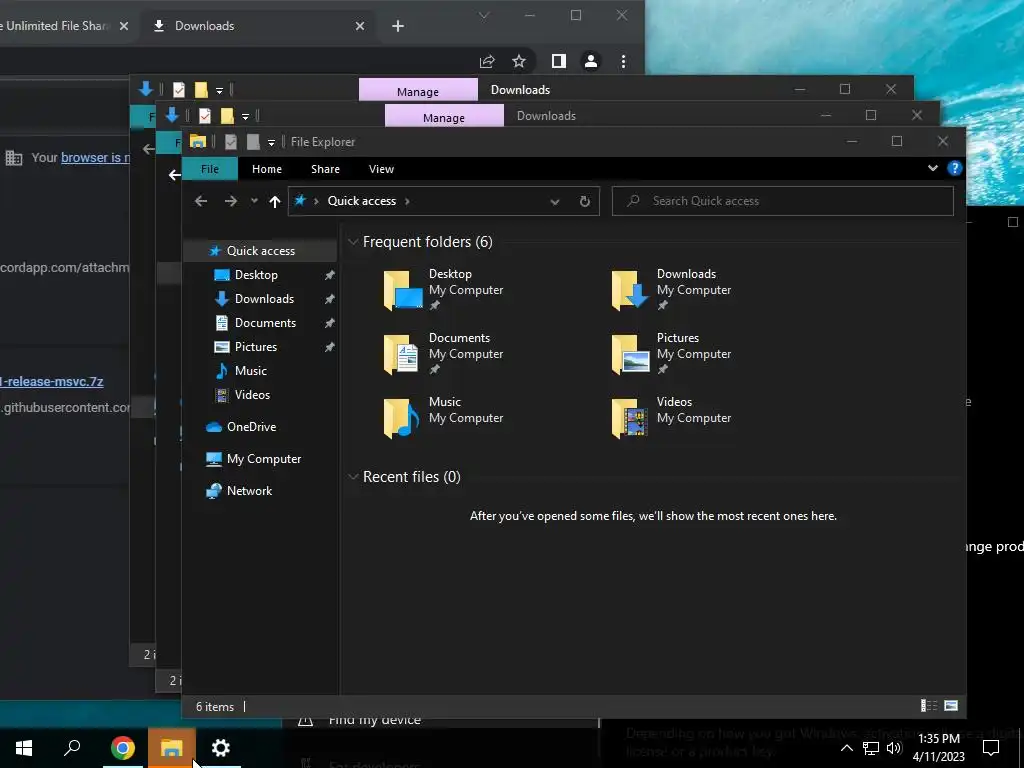
Task: Select the Downloads folder icon in Frequent folders
Action: (x=630, y=290)
